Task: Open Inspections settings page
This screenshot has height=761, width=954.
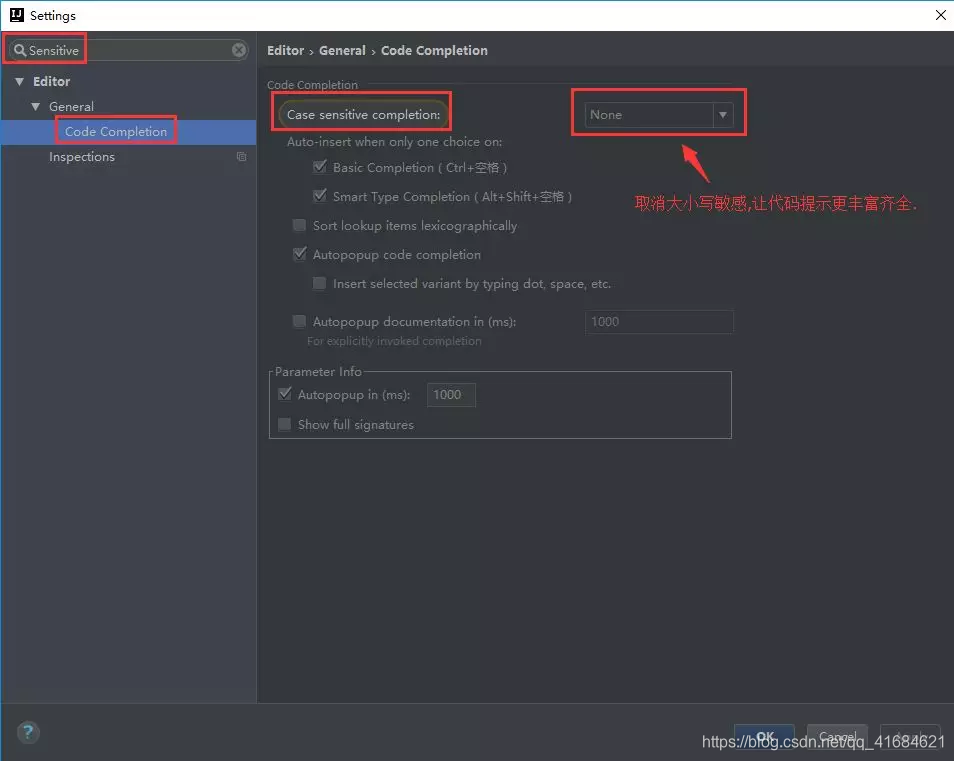Action: (x=82, y=156)
